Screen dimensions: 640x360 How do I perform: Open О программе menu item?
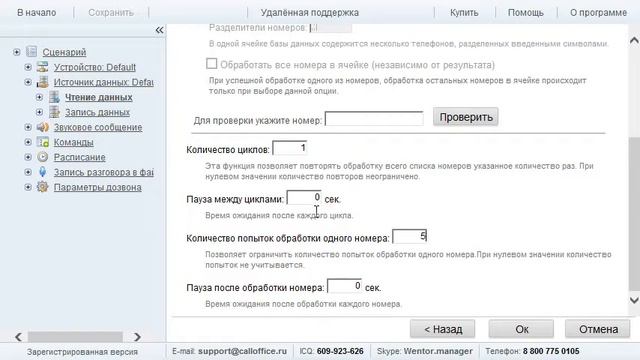pyautogui.click(x=598, y=13)
